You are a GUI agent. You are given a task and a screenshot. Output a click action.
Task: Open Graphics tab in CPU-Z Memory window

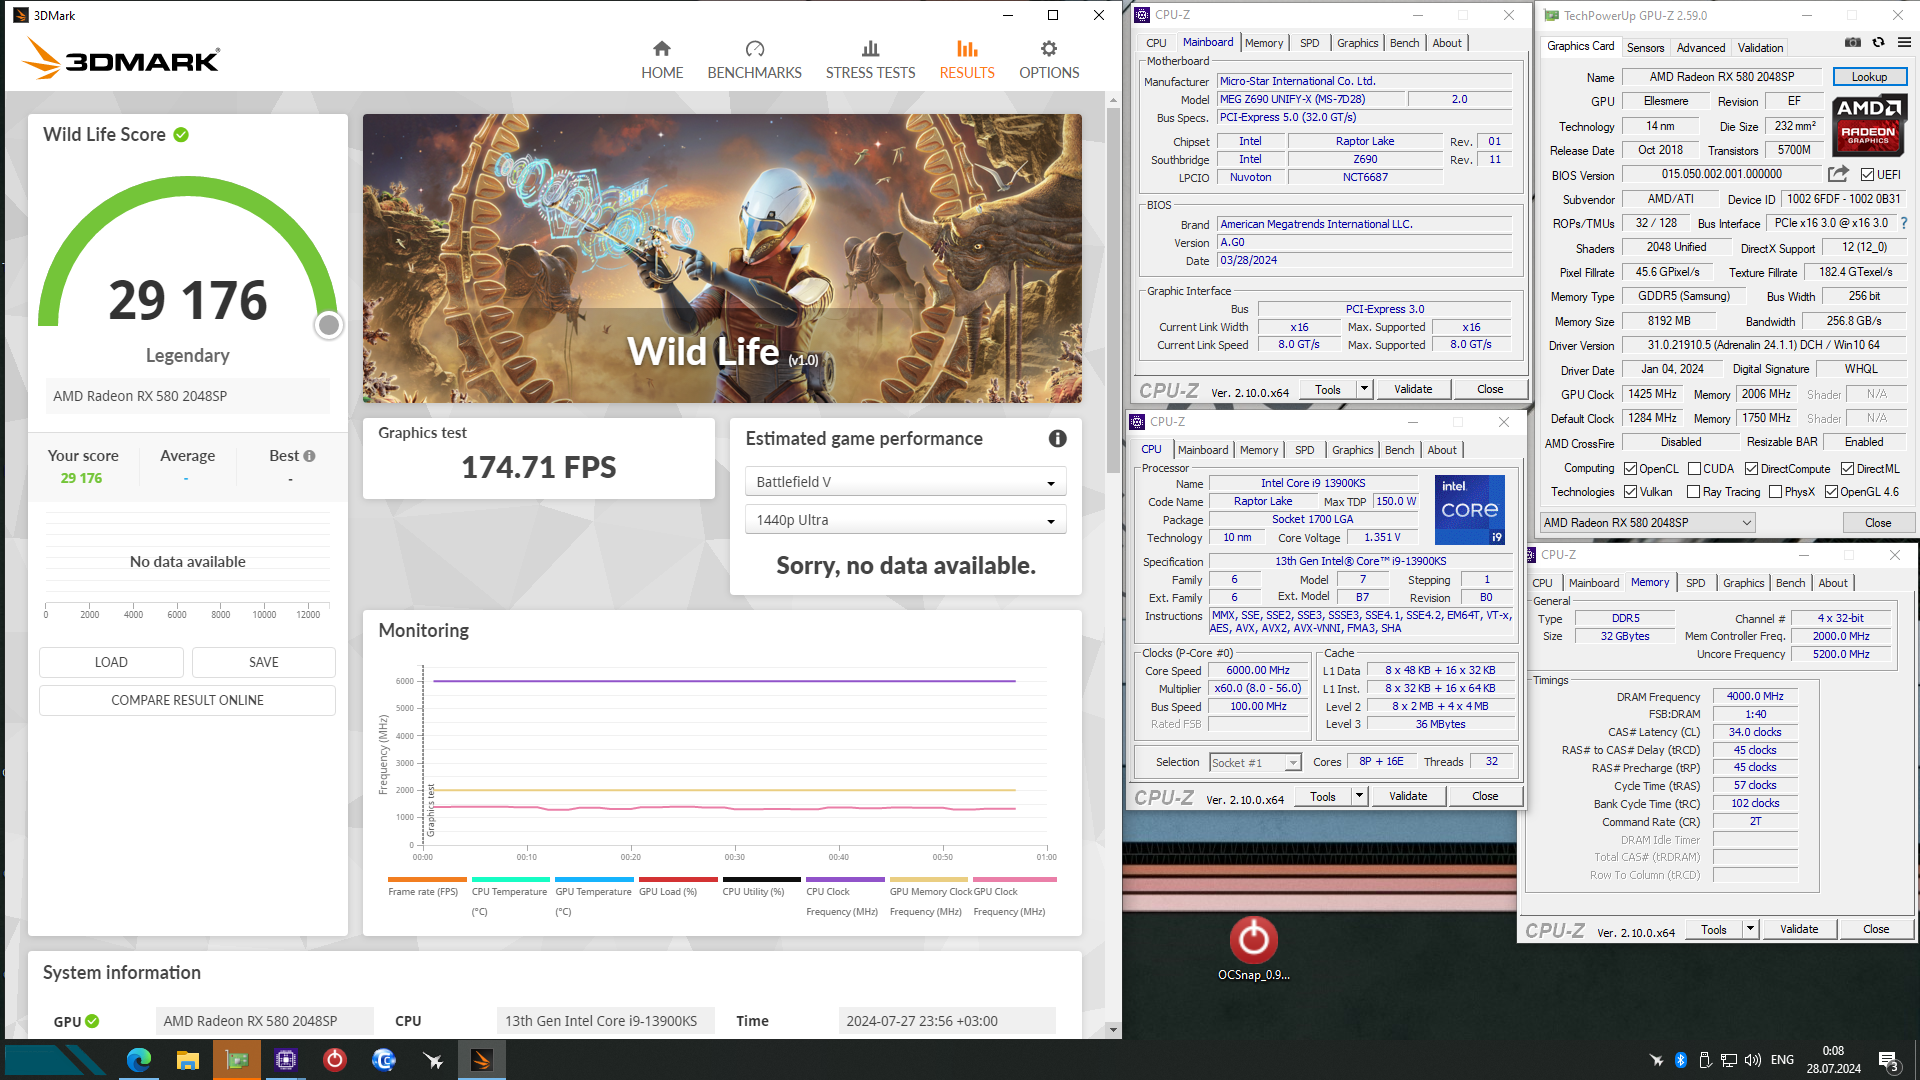[x=1743, y=583]
